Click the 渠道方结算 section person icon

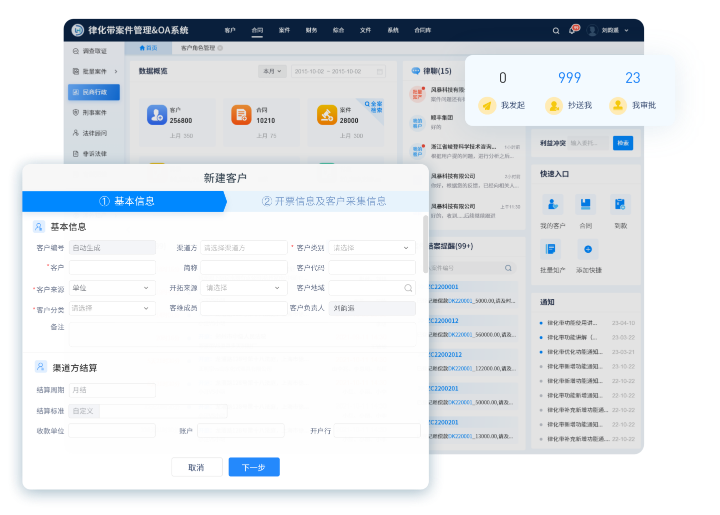[x=40, y=367]
